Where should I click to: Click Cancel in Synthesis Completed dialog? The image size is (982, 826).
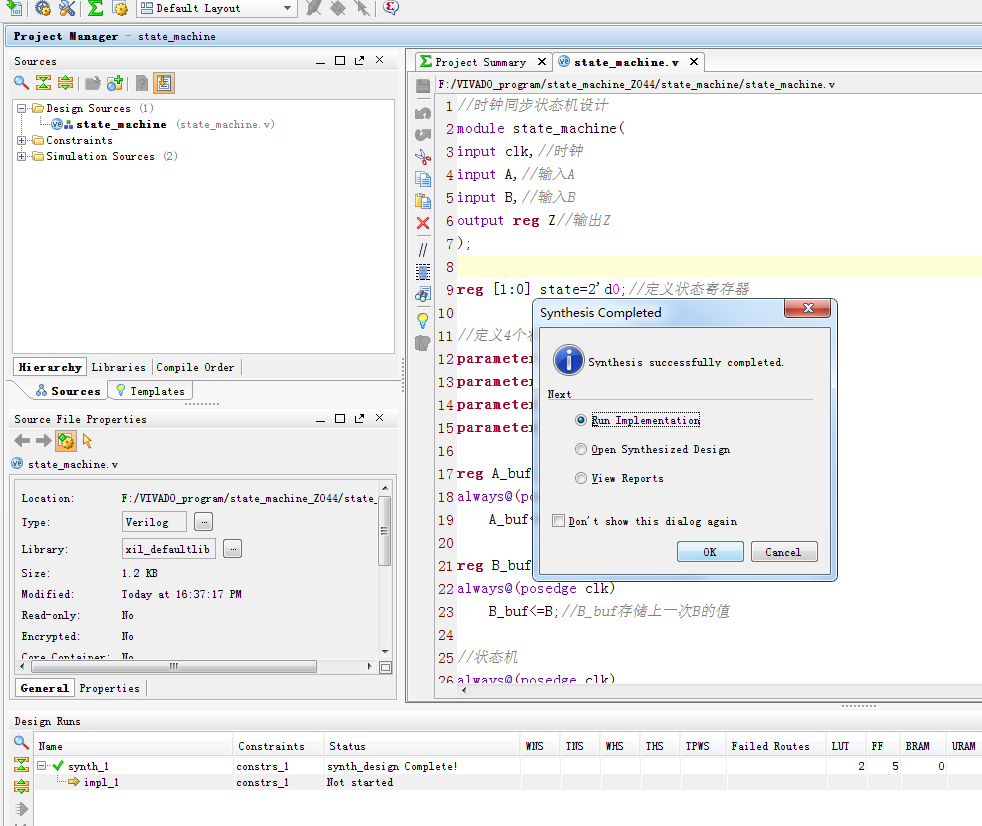coord(783,552)
